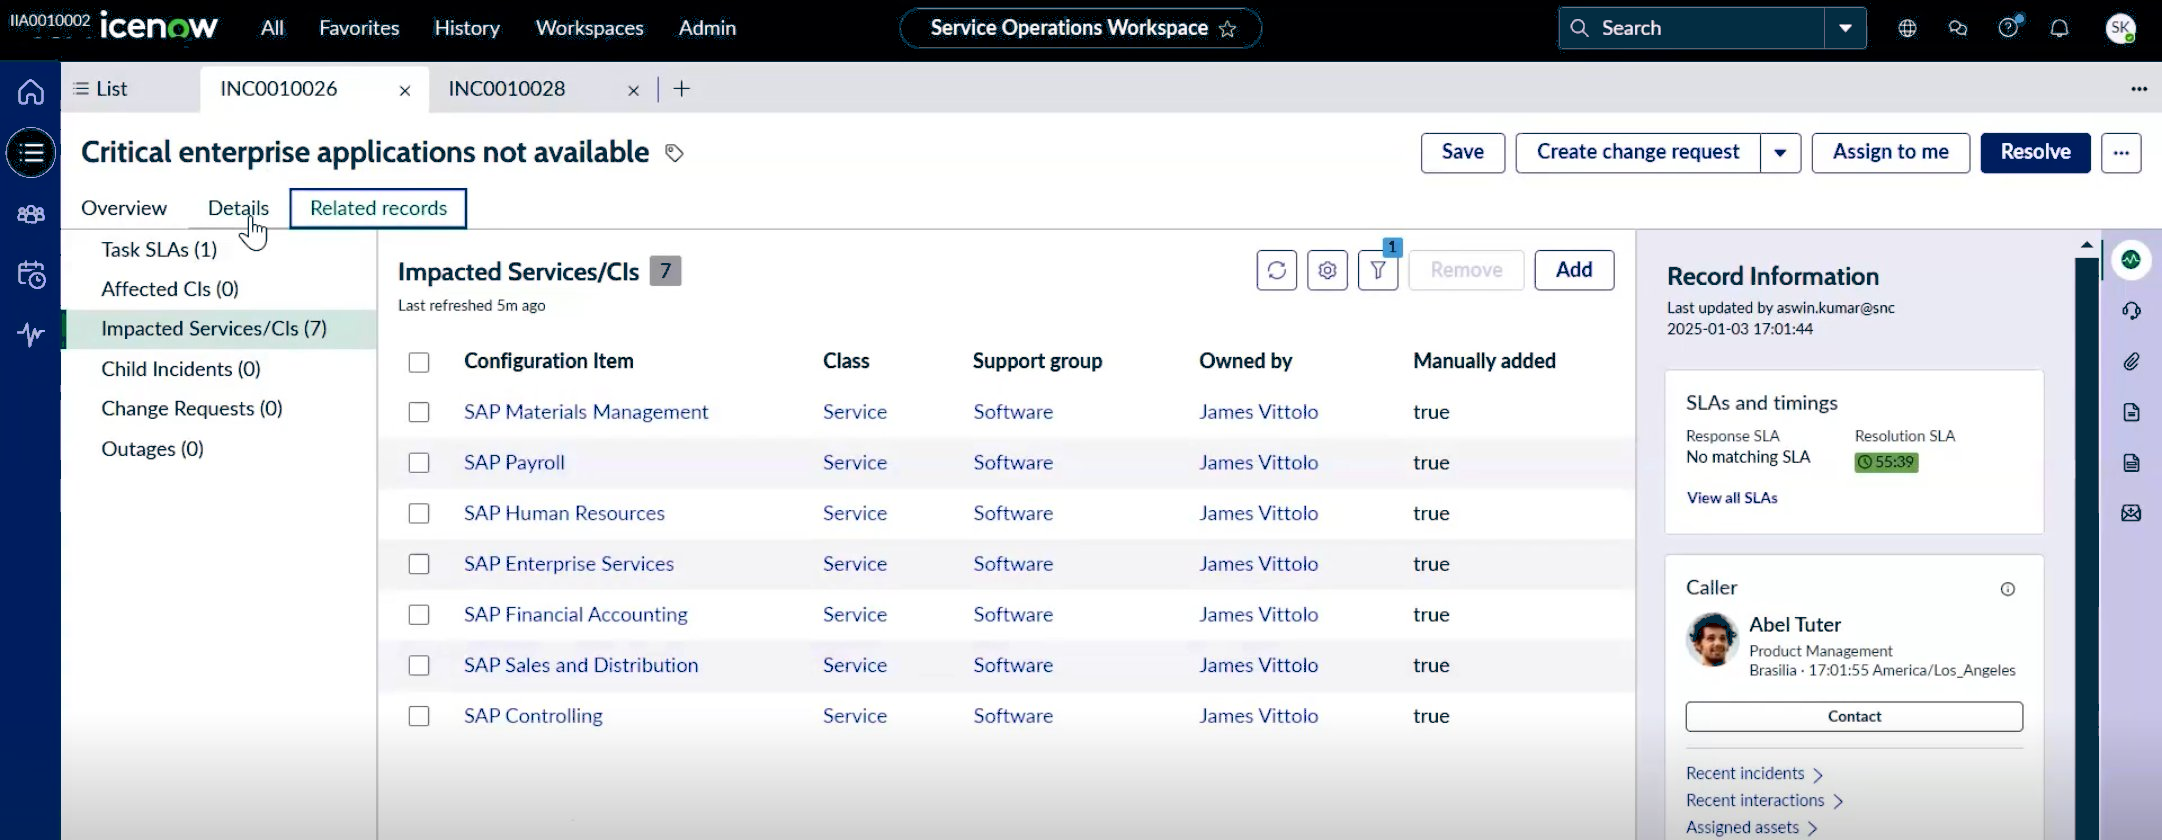
Task: Open the email envelope icon in right rail
Action: (2131, 513)
